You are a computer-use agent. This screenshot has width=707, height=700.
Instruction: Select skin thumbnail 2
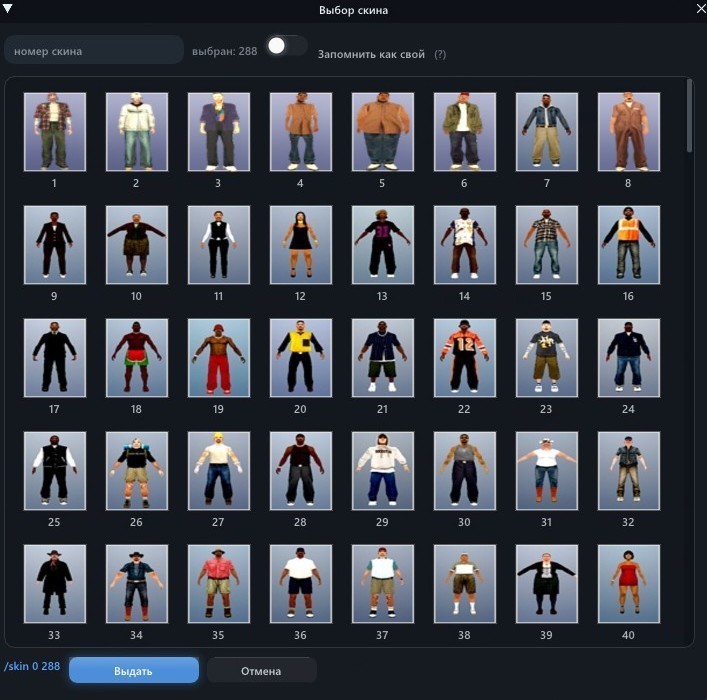tap(137, 132)
